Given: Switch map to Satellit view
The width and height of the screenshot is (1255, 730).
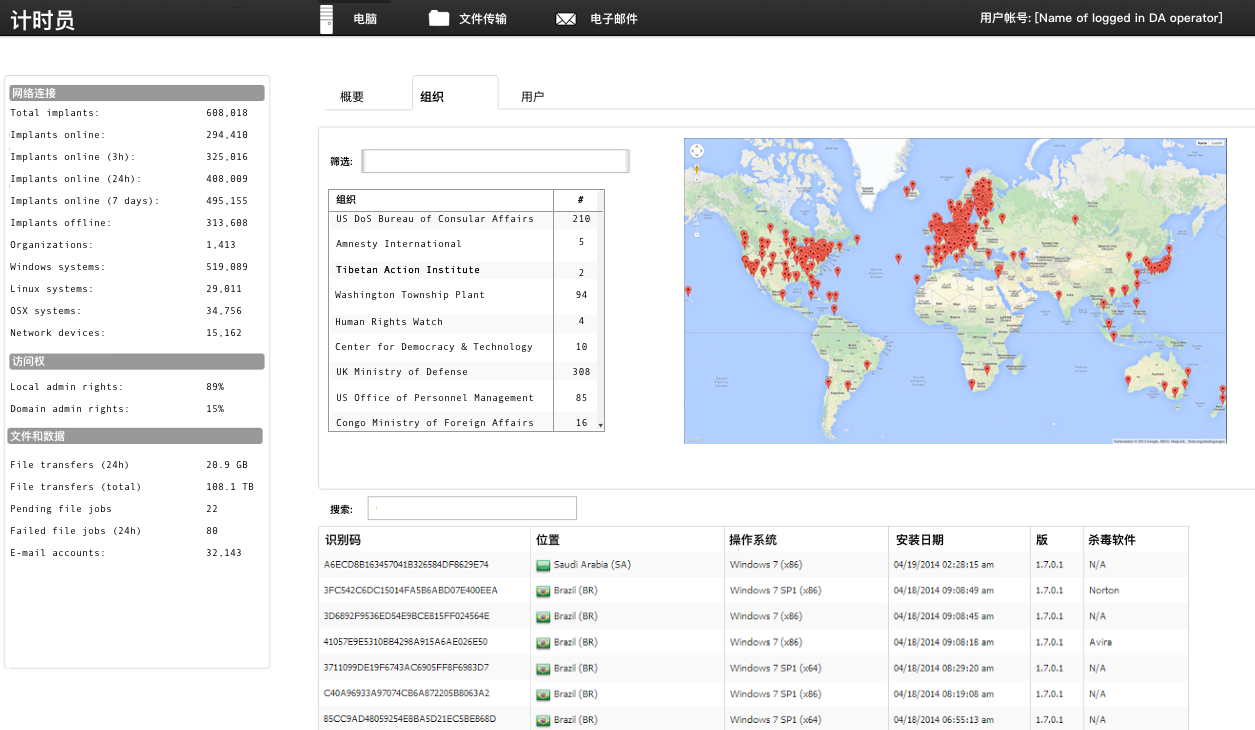Looking at the screenshot, I should click(1216, 143).
